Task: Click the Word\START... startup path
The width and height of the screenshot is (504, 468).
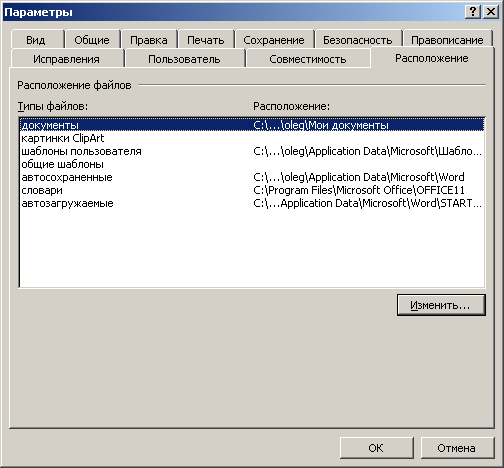Action: coord(367,203)
